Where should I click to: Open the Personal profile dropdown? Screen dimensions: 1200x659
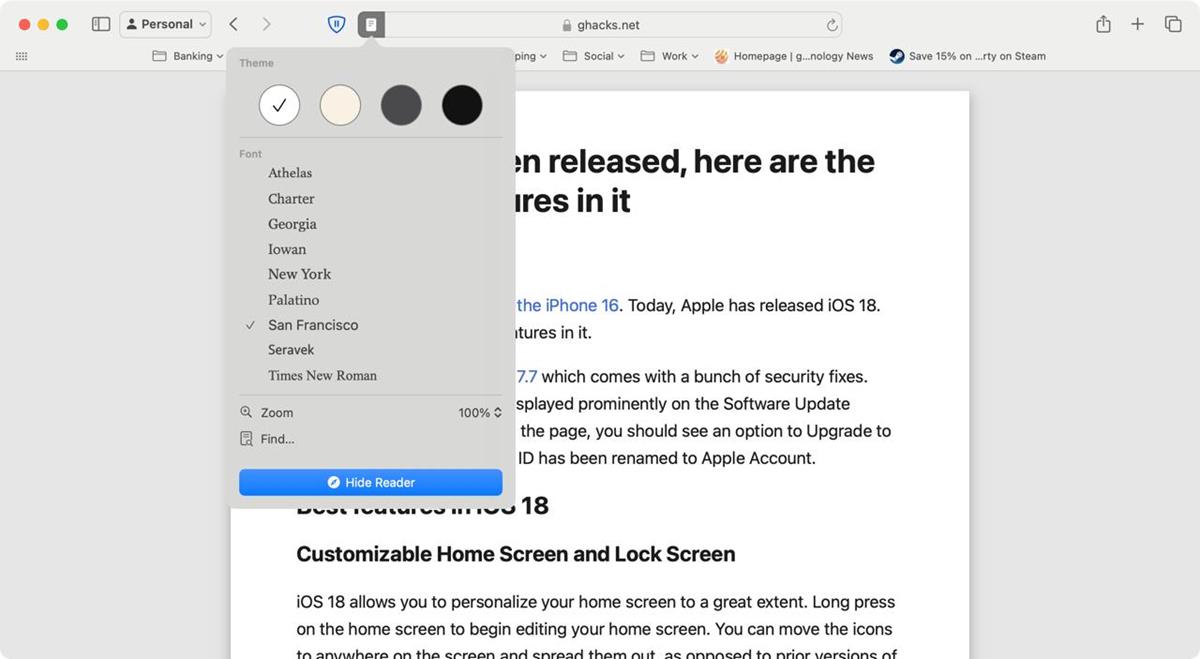coord(165,24)
